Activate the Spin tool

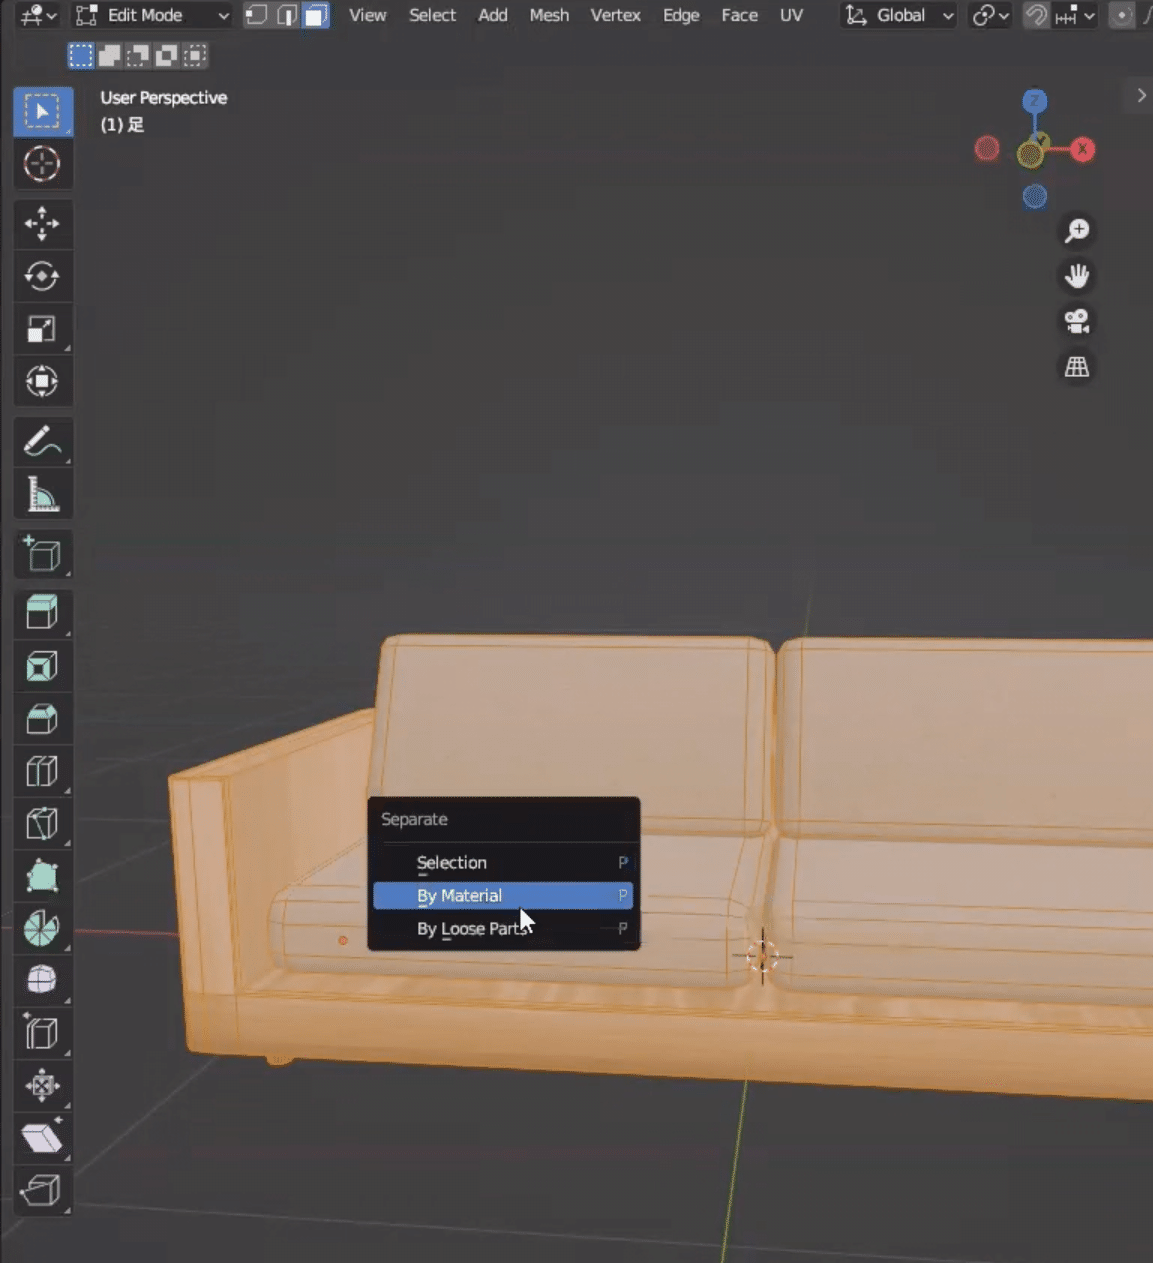(42, 929)
